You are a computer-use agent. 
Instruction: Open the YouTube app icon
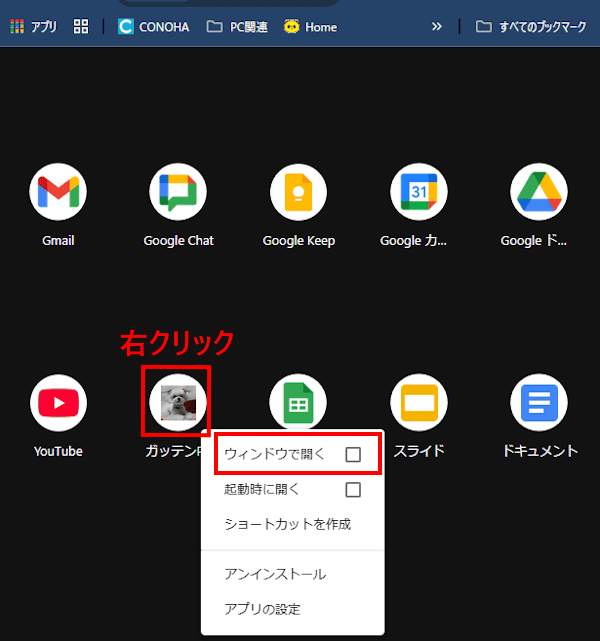click(x=58, y=403)
